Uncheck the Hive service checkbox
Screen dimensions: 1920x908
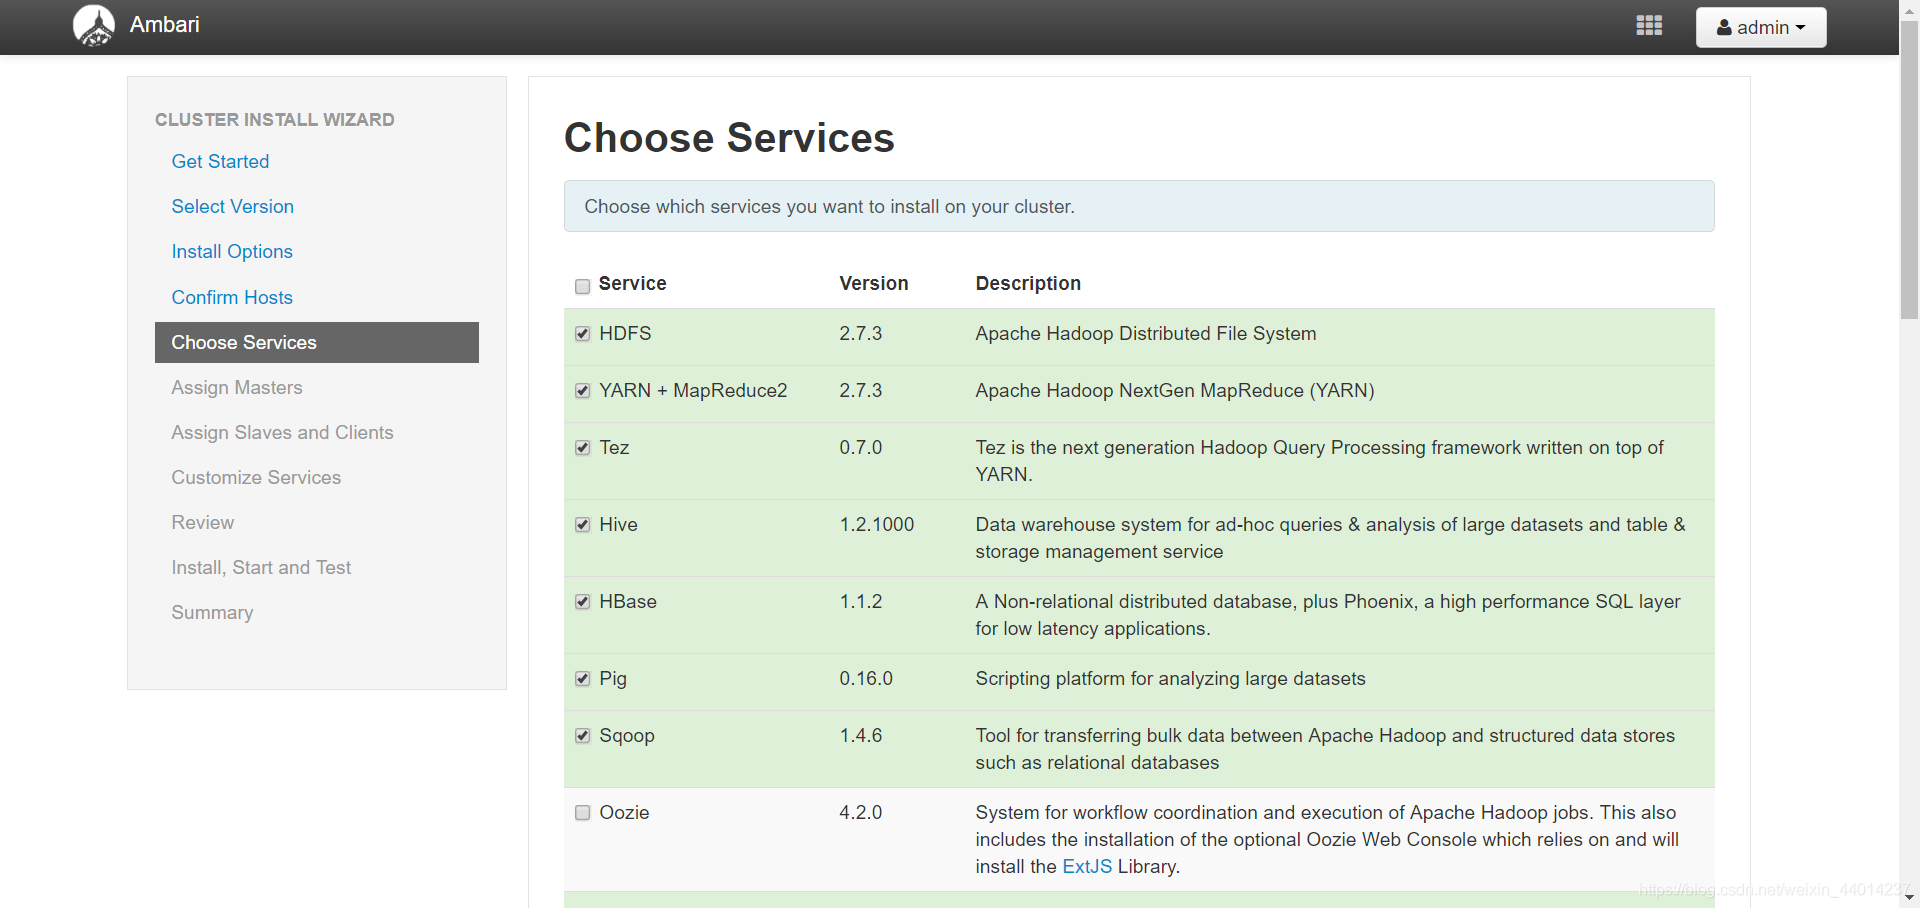coord(583,525)
